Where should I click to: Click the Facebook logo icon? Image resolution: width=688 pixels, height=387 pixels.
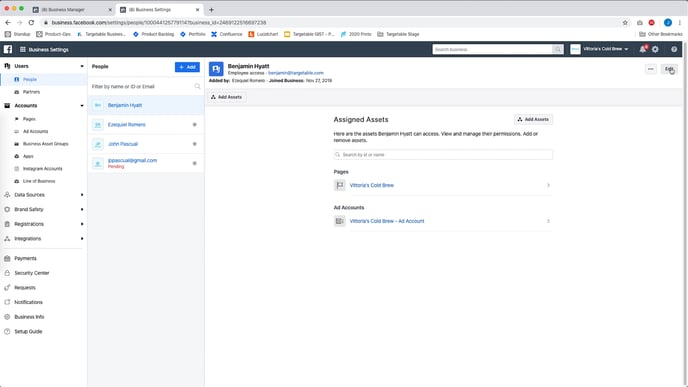click(8, 50)
